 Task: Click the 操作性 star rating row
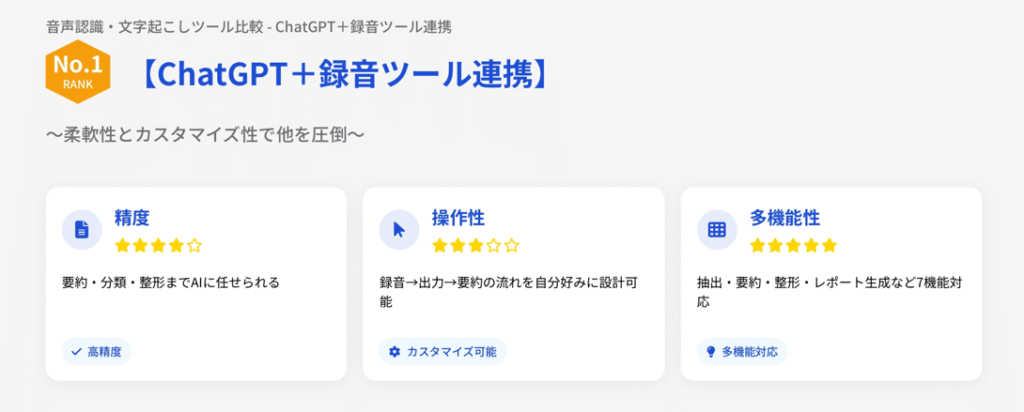click(475, 245)
